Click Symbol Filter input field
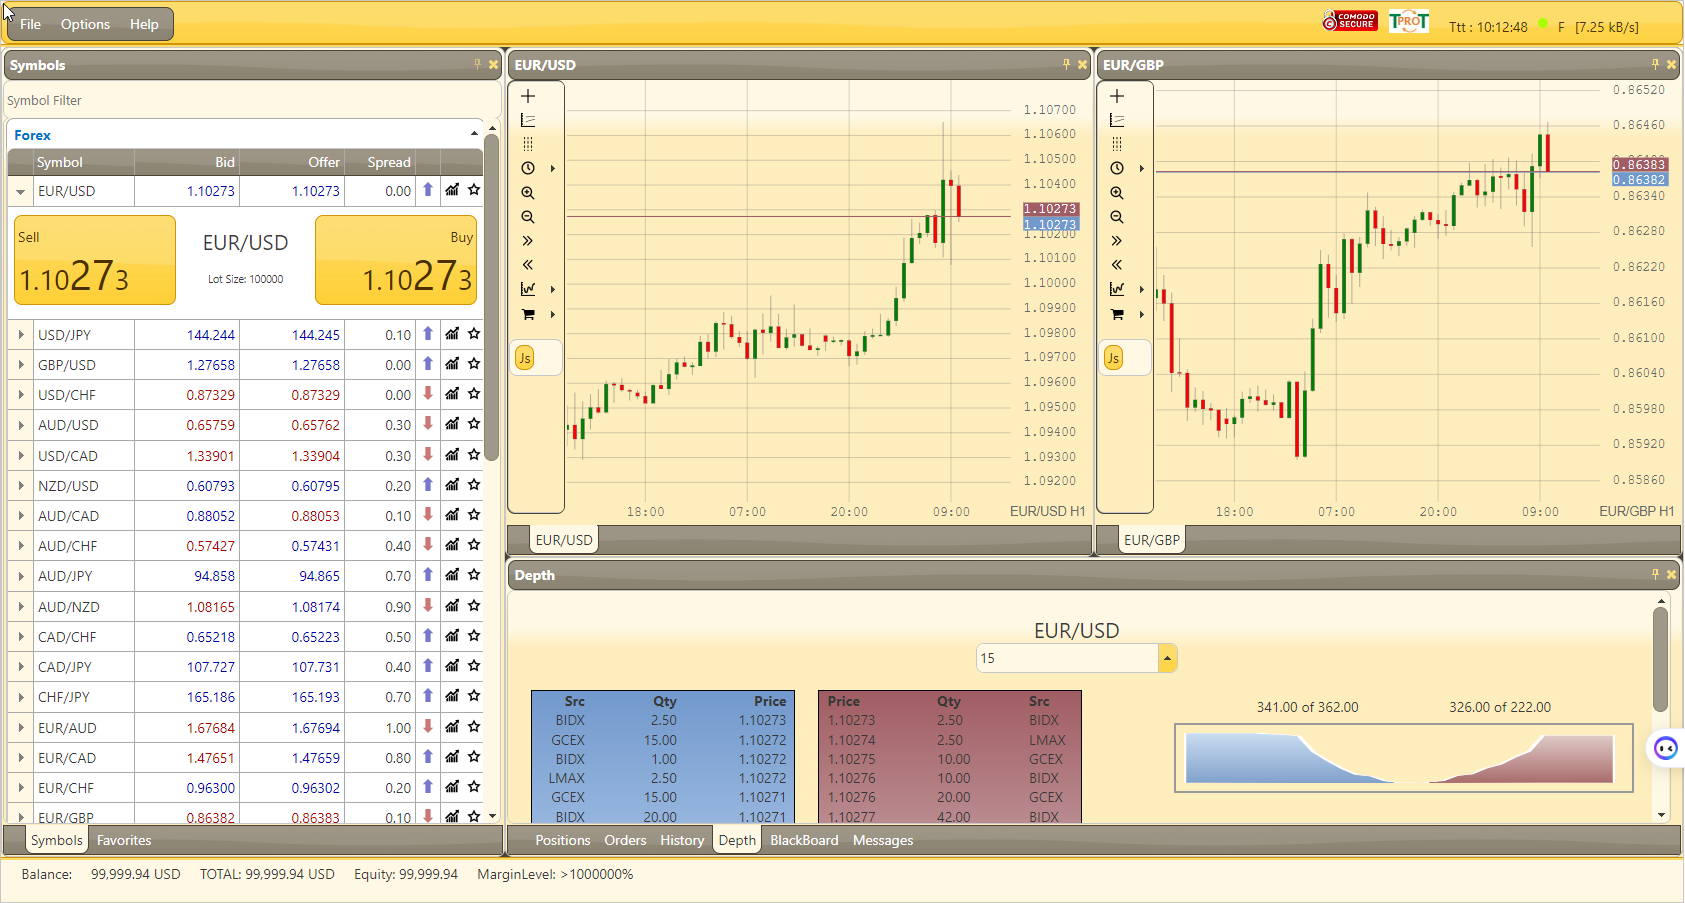Viewport: 1685px width, 903px height. [x=250, y=100]
